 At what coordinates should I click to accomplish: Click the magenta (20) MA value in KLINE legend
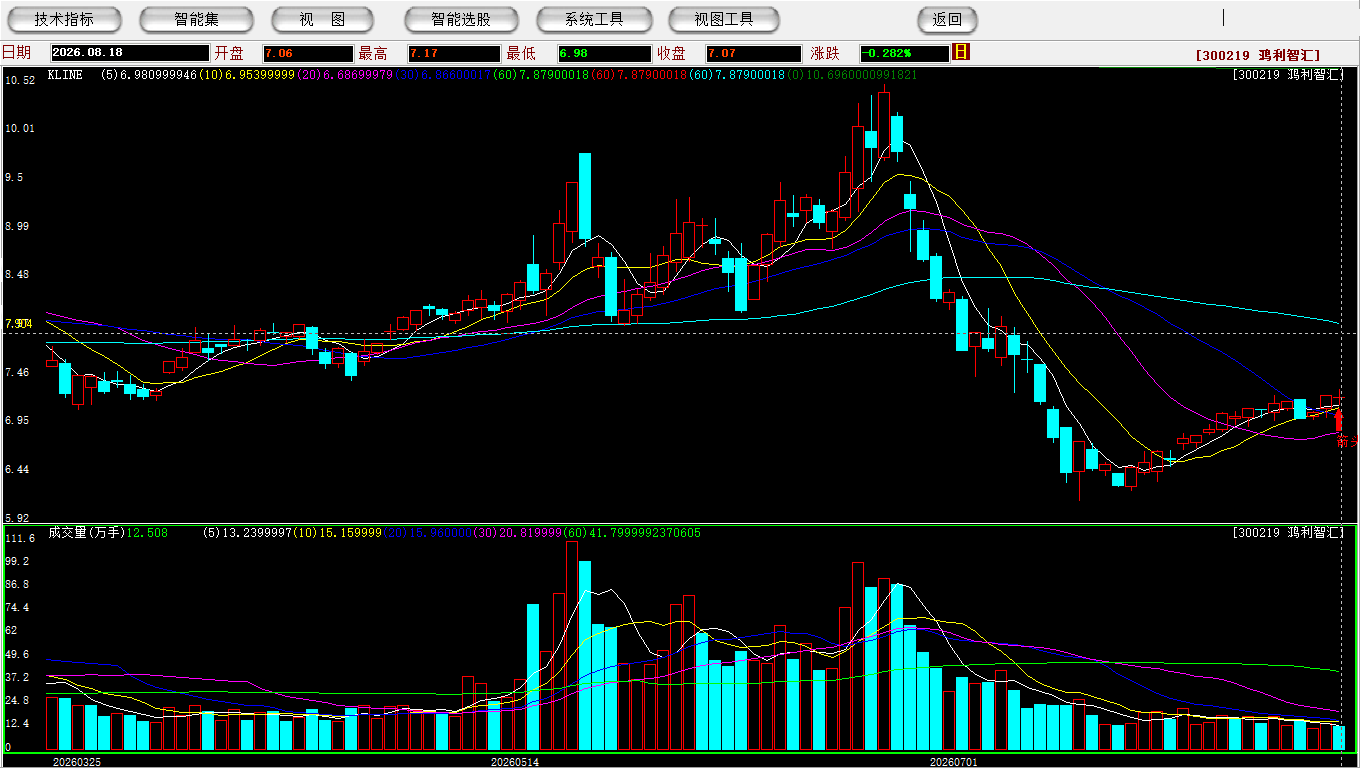[x=346, y=75]
